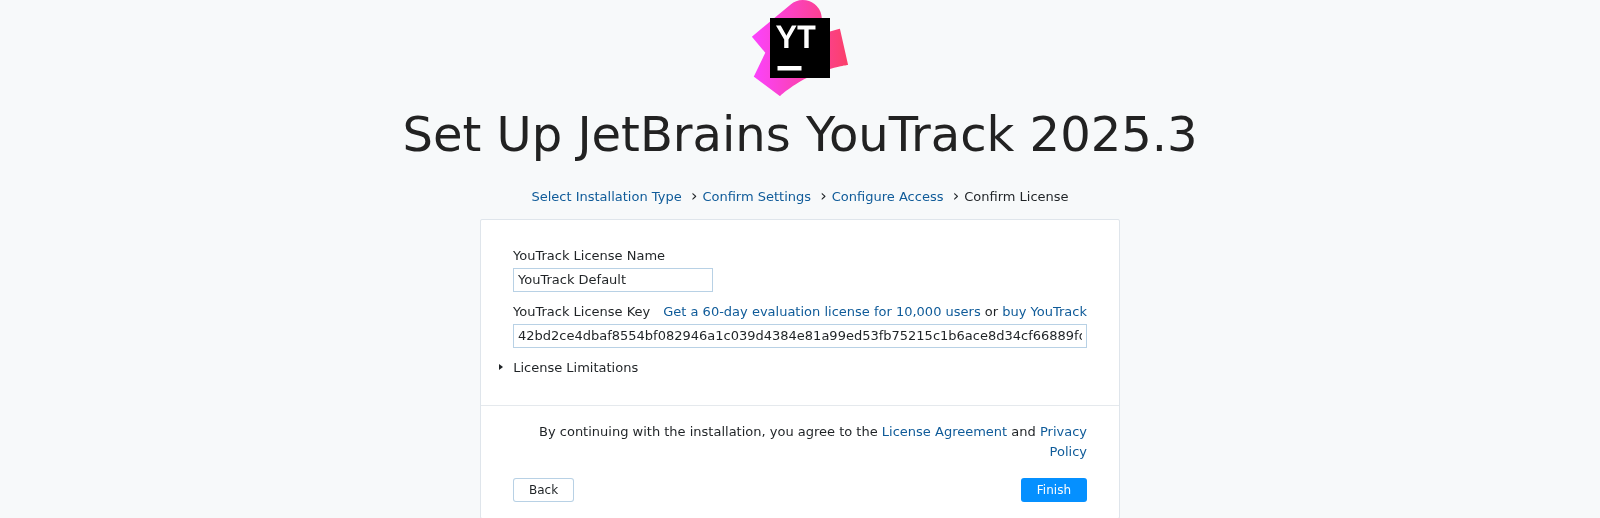
Task: Get a 60-day evaluation license
Action: (821, 312)
